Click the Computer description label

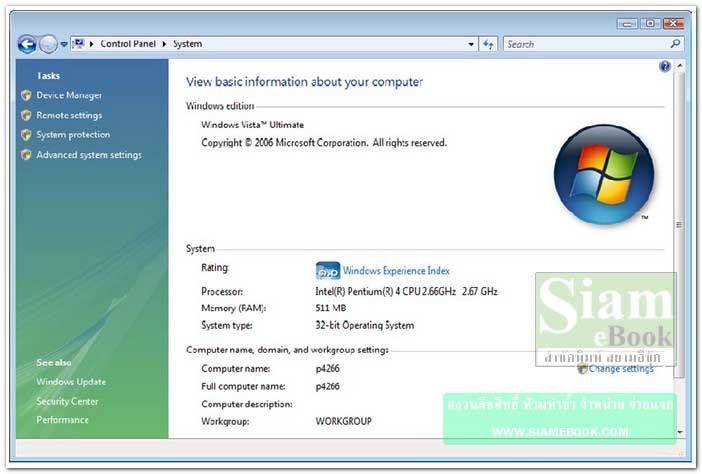point(247,404)
